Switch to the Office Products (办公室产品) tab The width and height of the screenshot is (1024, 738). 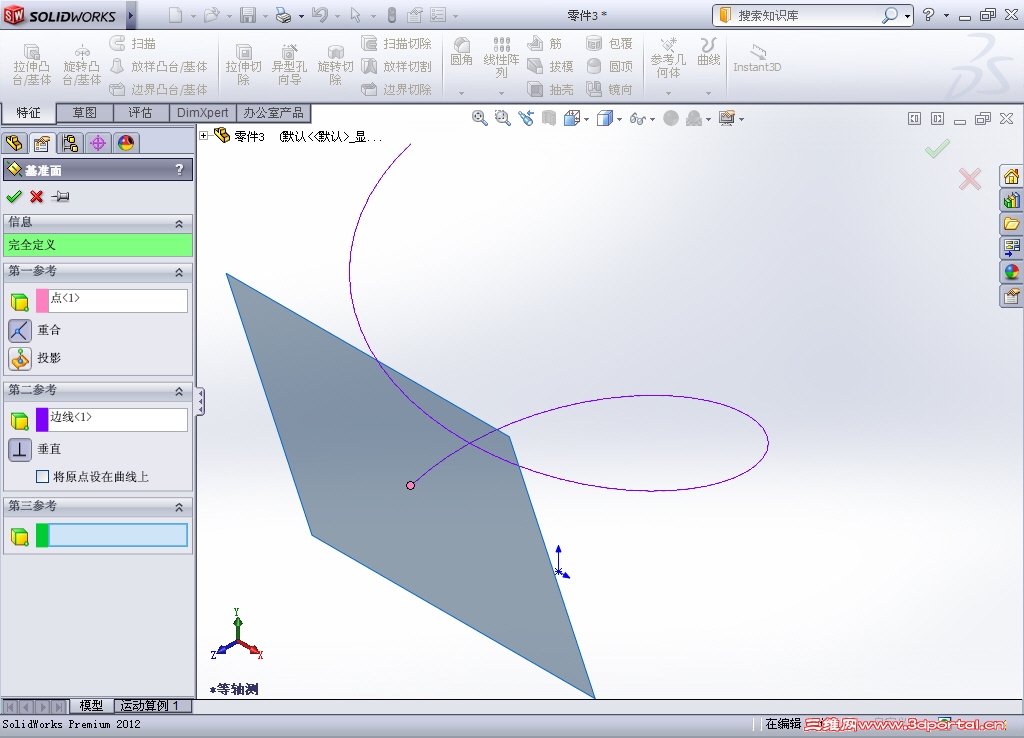click(x=273, y=113)
